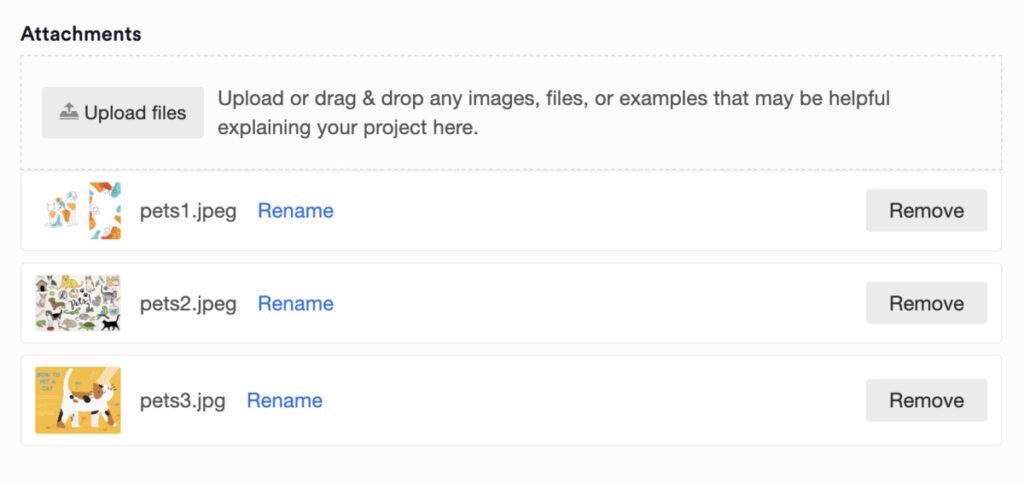This screenshot has height=484, width=1024.
Task: Remove pets3.jpg from attachments
Action: [x=926, y=401]
